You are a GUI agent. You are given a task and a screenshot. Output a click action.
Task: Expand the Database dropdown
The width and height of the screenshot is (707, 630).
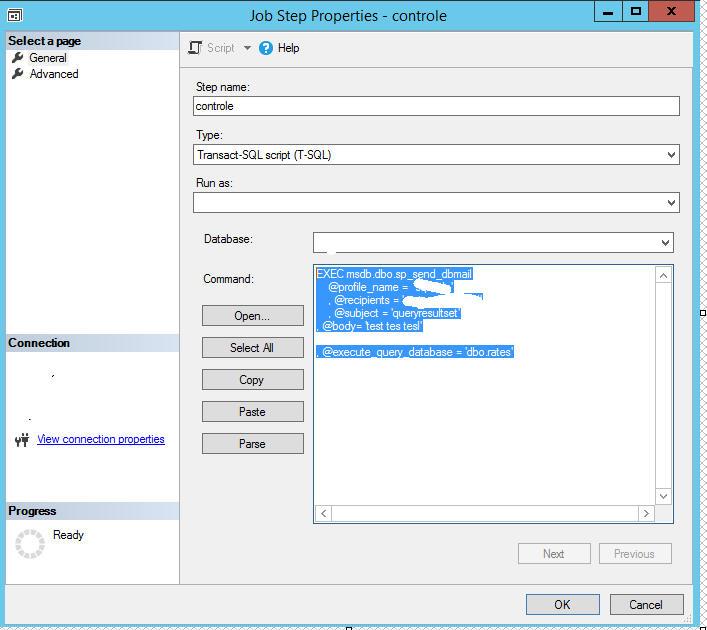coord(665,243)
